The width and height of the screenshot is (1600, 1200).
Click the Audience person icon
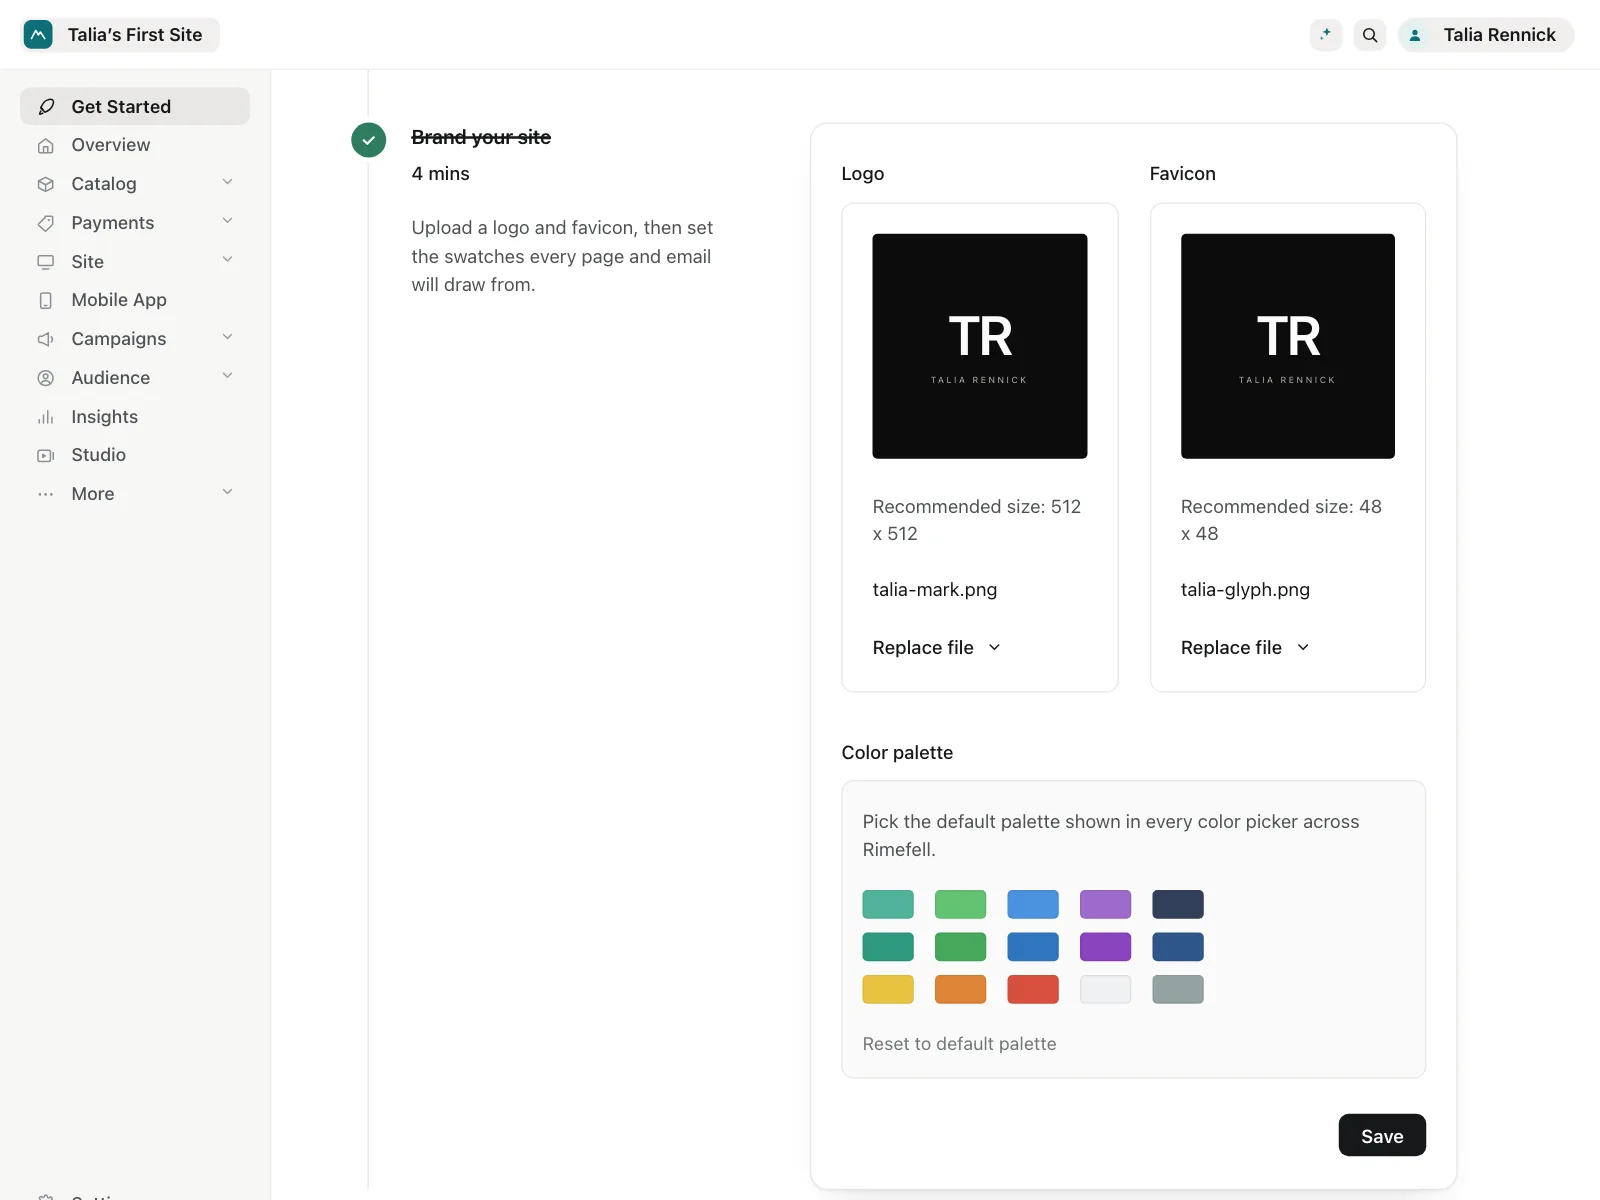[x=46, y=378]
